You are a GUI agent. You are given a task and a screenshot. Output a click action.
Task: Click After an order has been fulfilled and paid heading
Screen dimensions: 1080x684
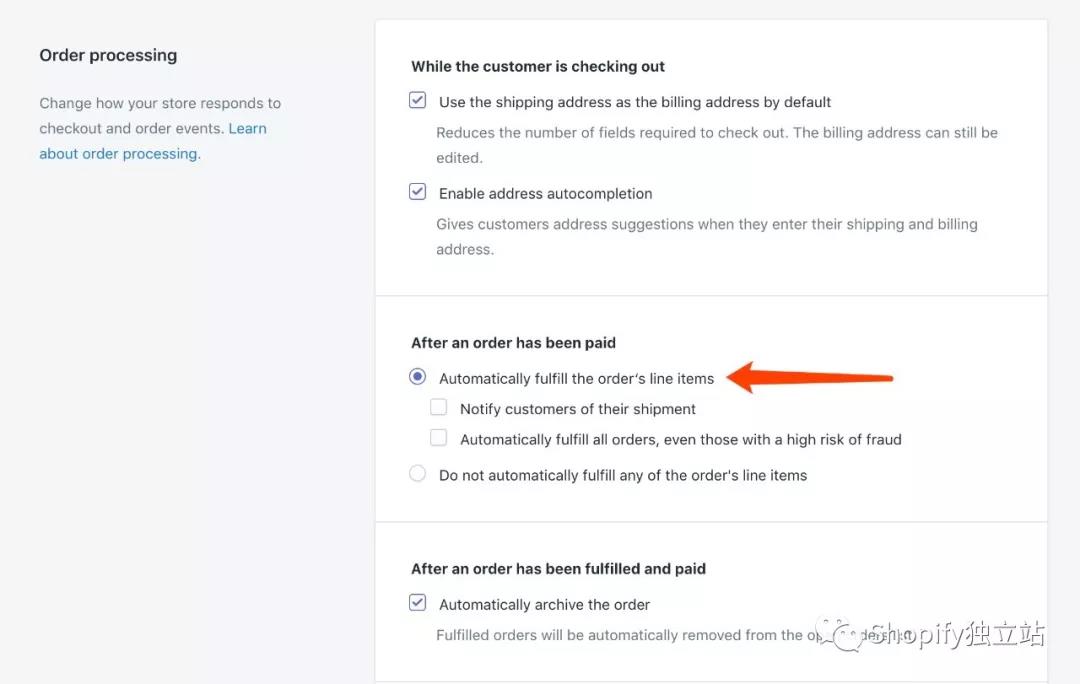click(x=558, y=569)
